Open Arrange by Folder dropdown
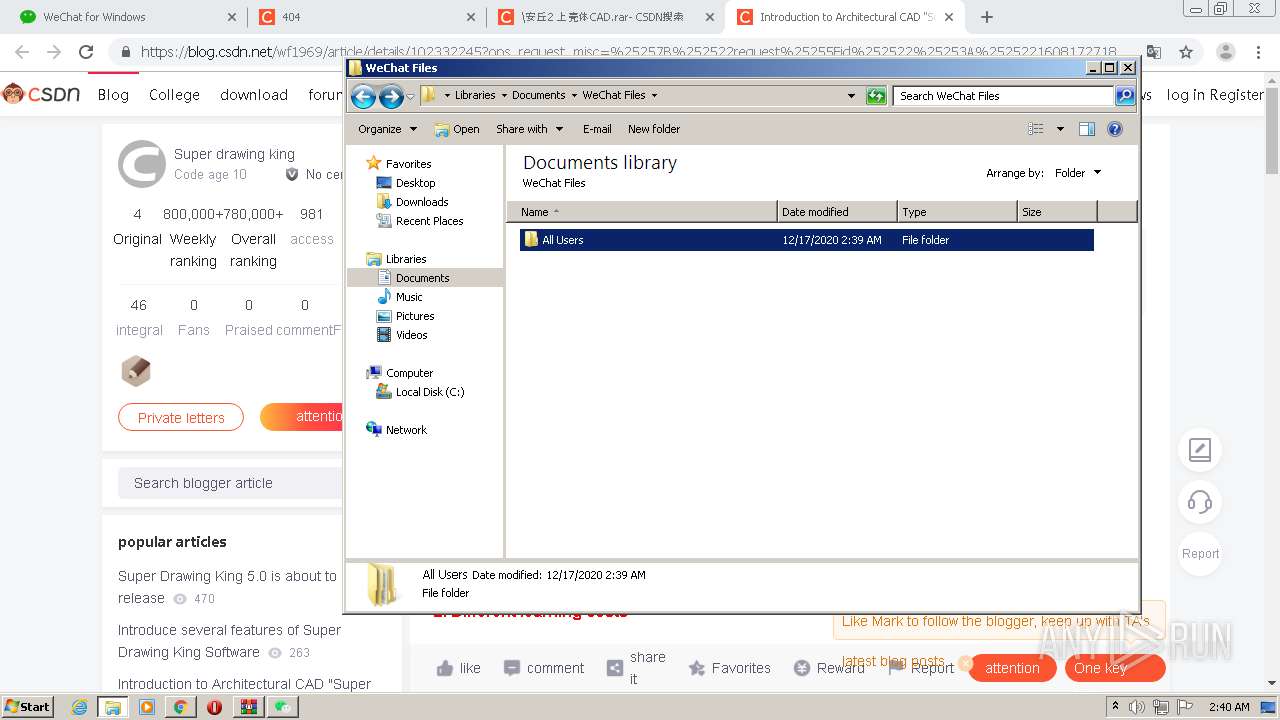The height and width of the screenshot is (720, 1280). point(1078,173)
